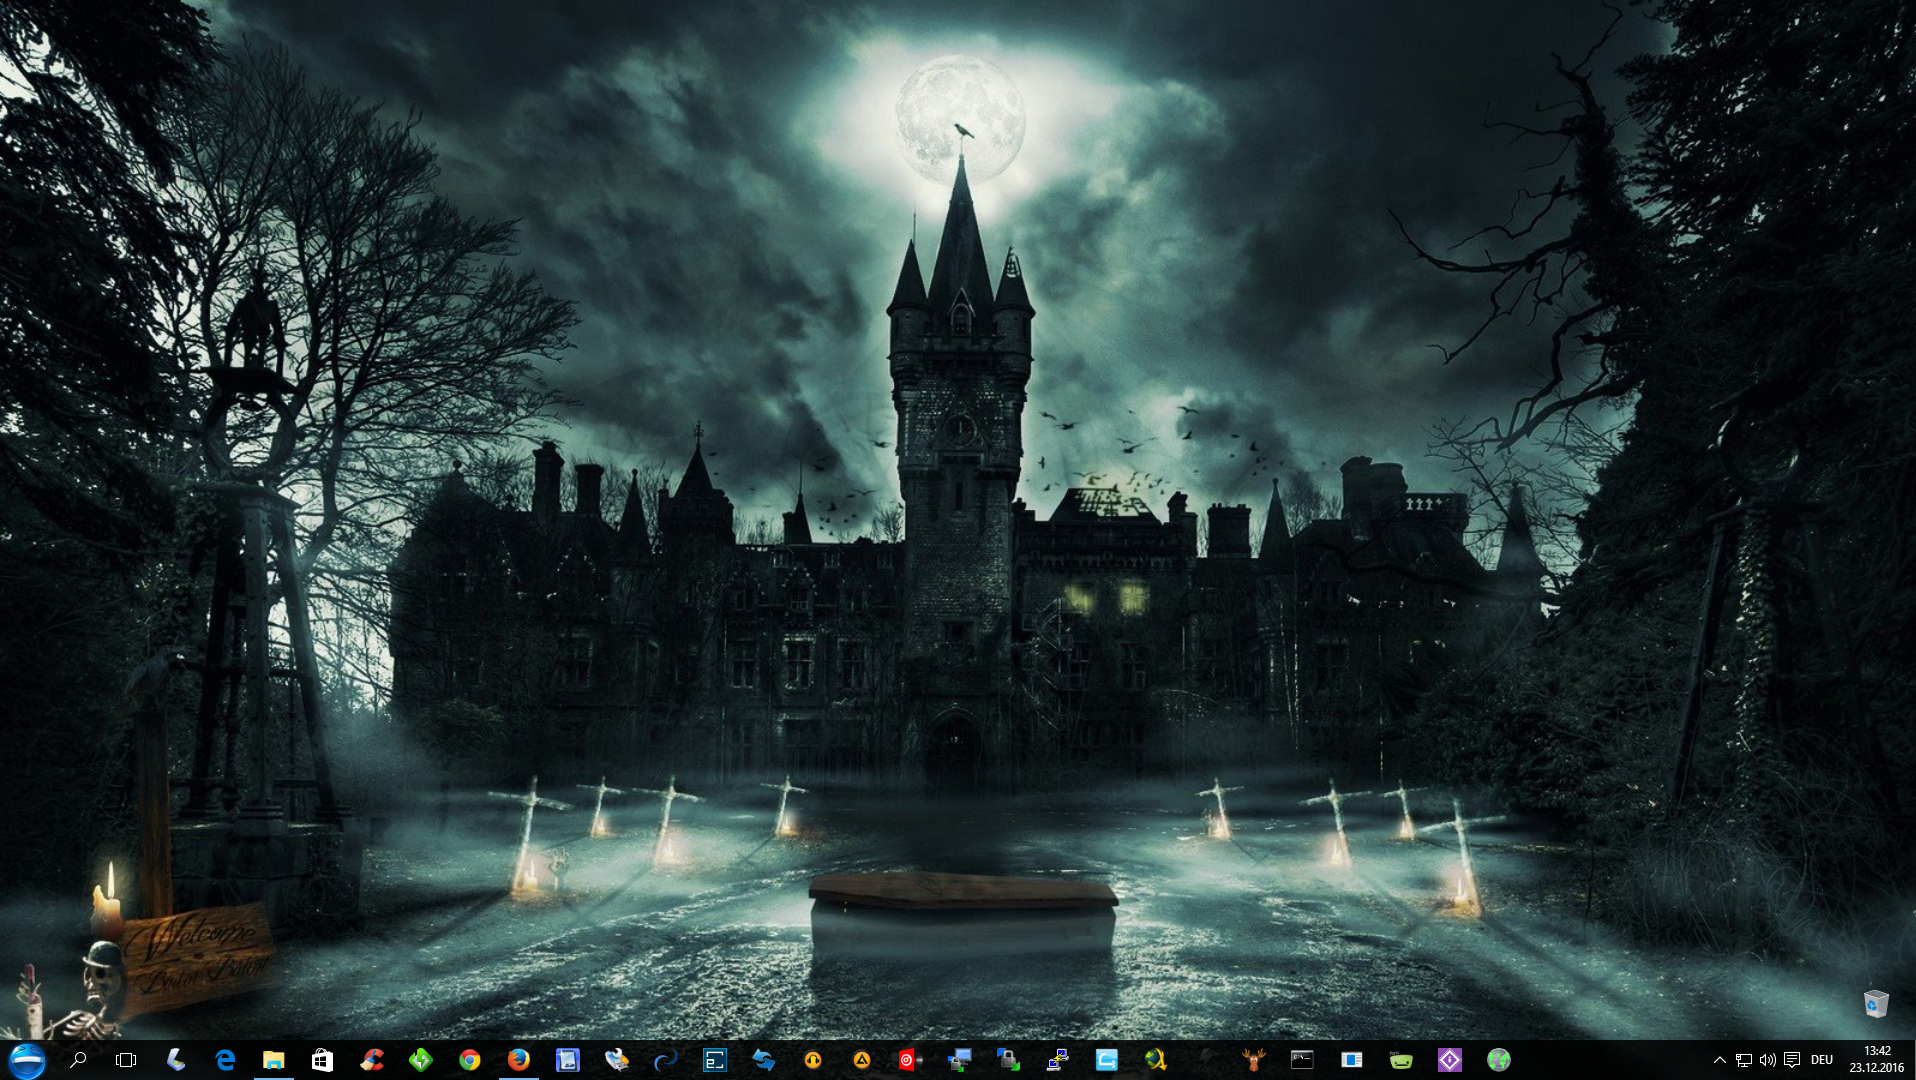
Task: Open the purple diamond taskbar icon
Action: coord(1450,1060)
